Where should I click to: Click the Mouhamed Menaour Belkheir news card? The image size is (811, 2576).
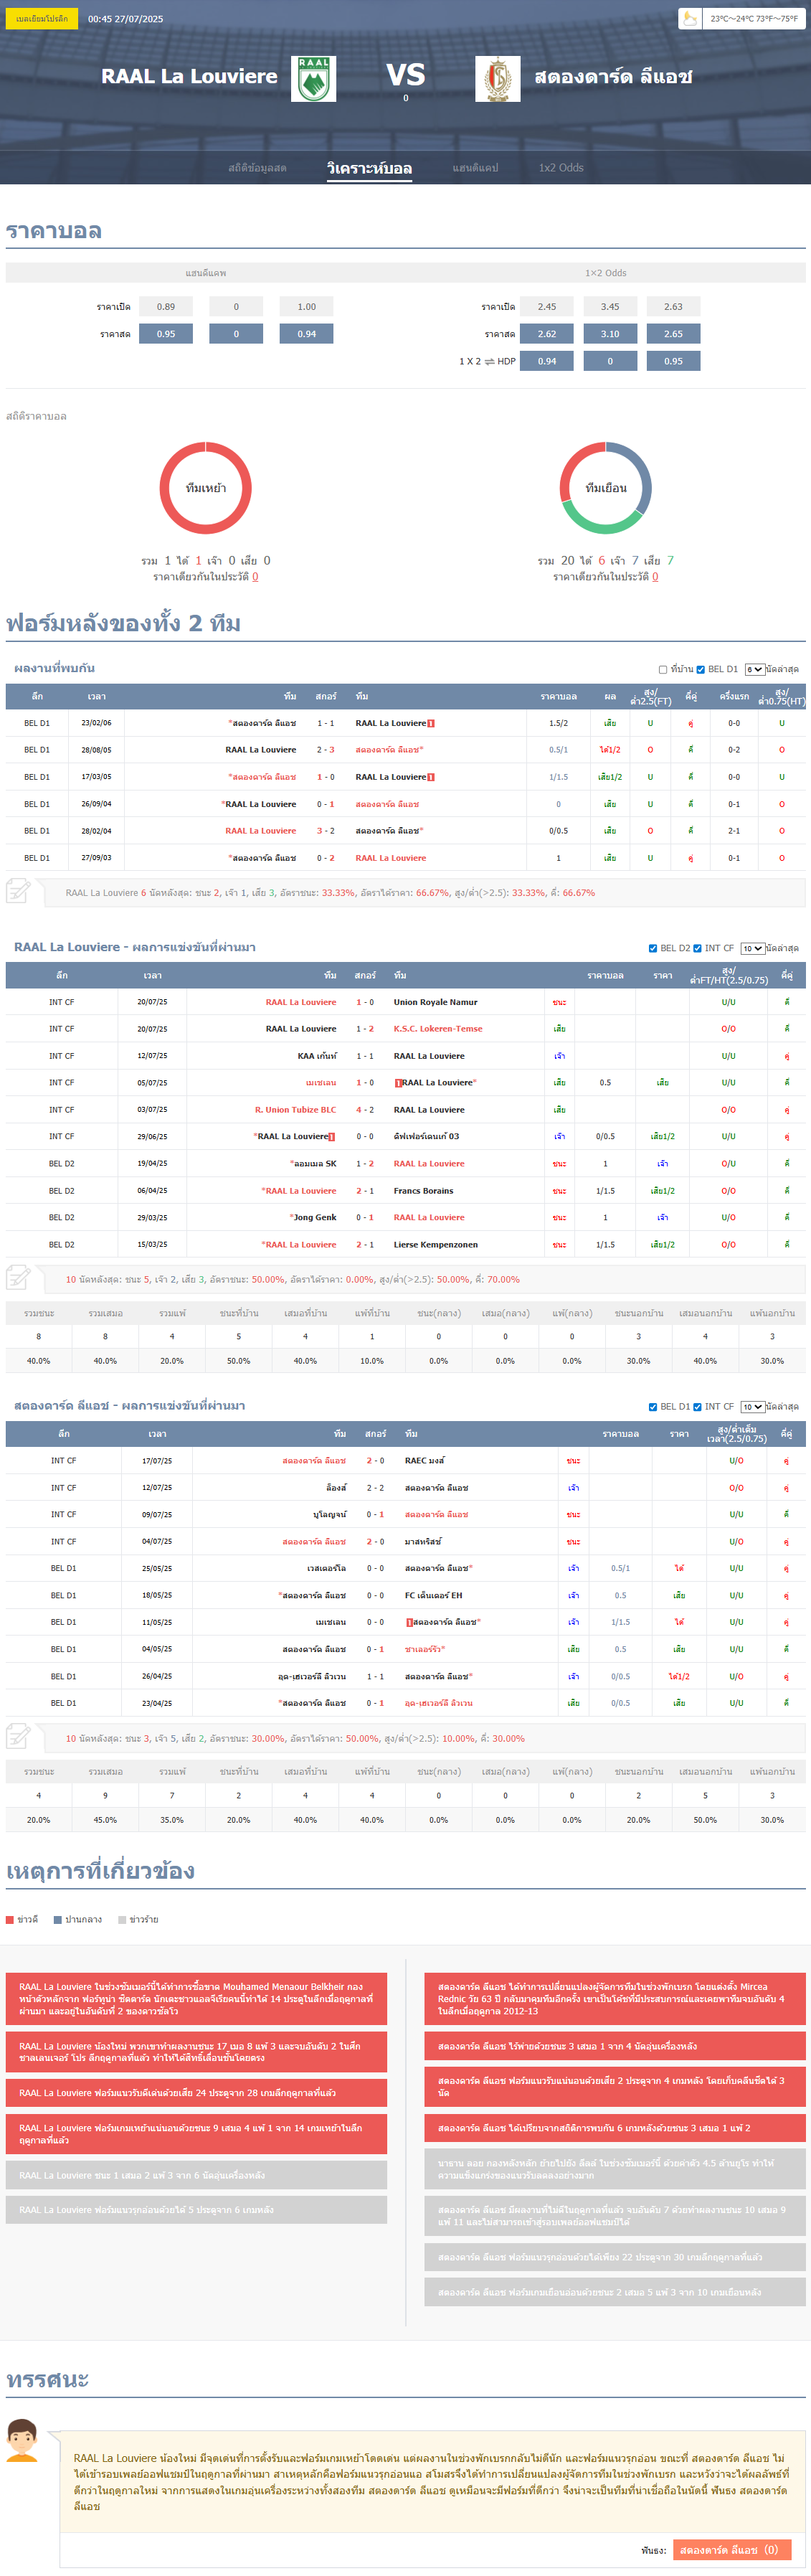(196, 1999)
